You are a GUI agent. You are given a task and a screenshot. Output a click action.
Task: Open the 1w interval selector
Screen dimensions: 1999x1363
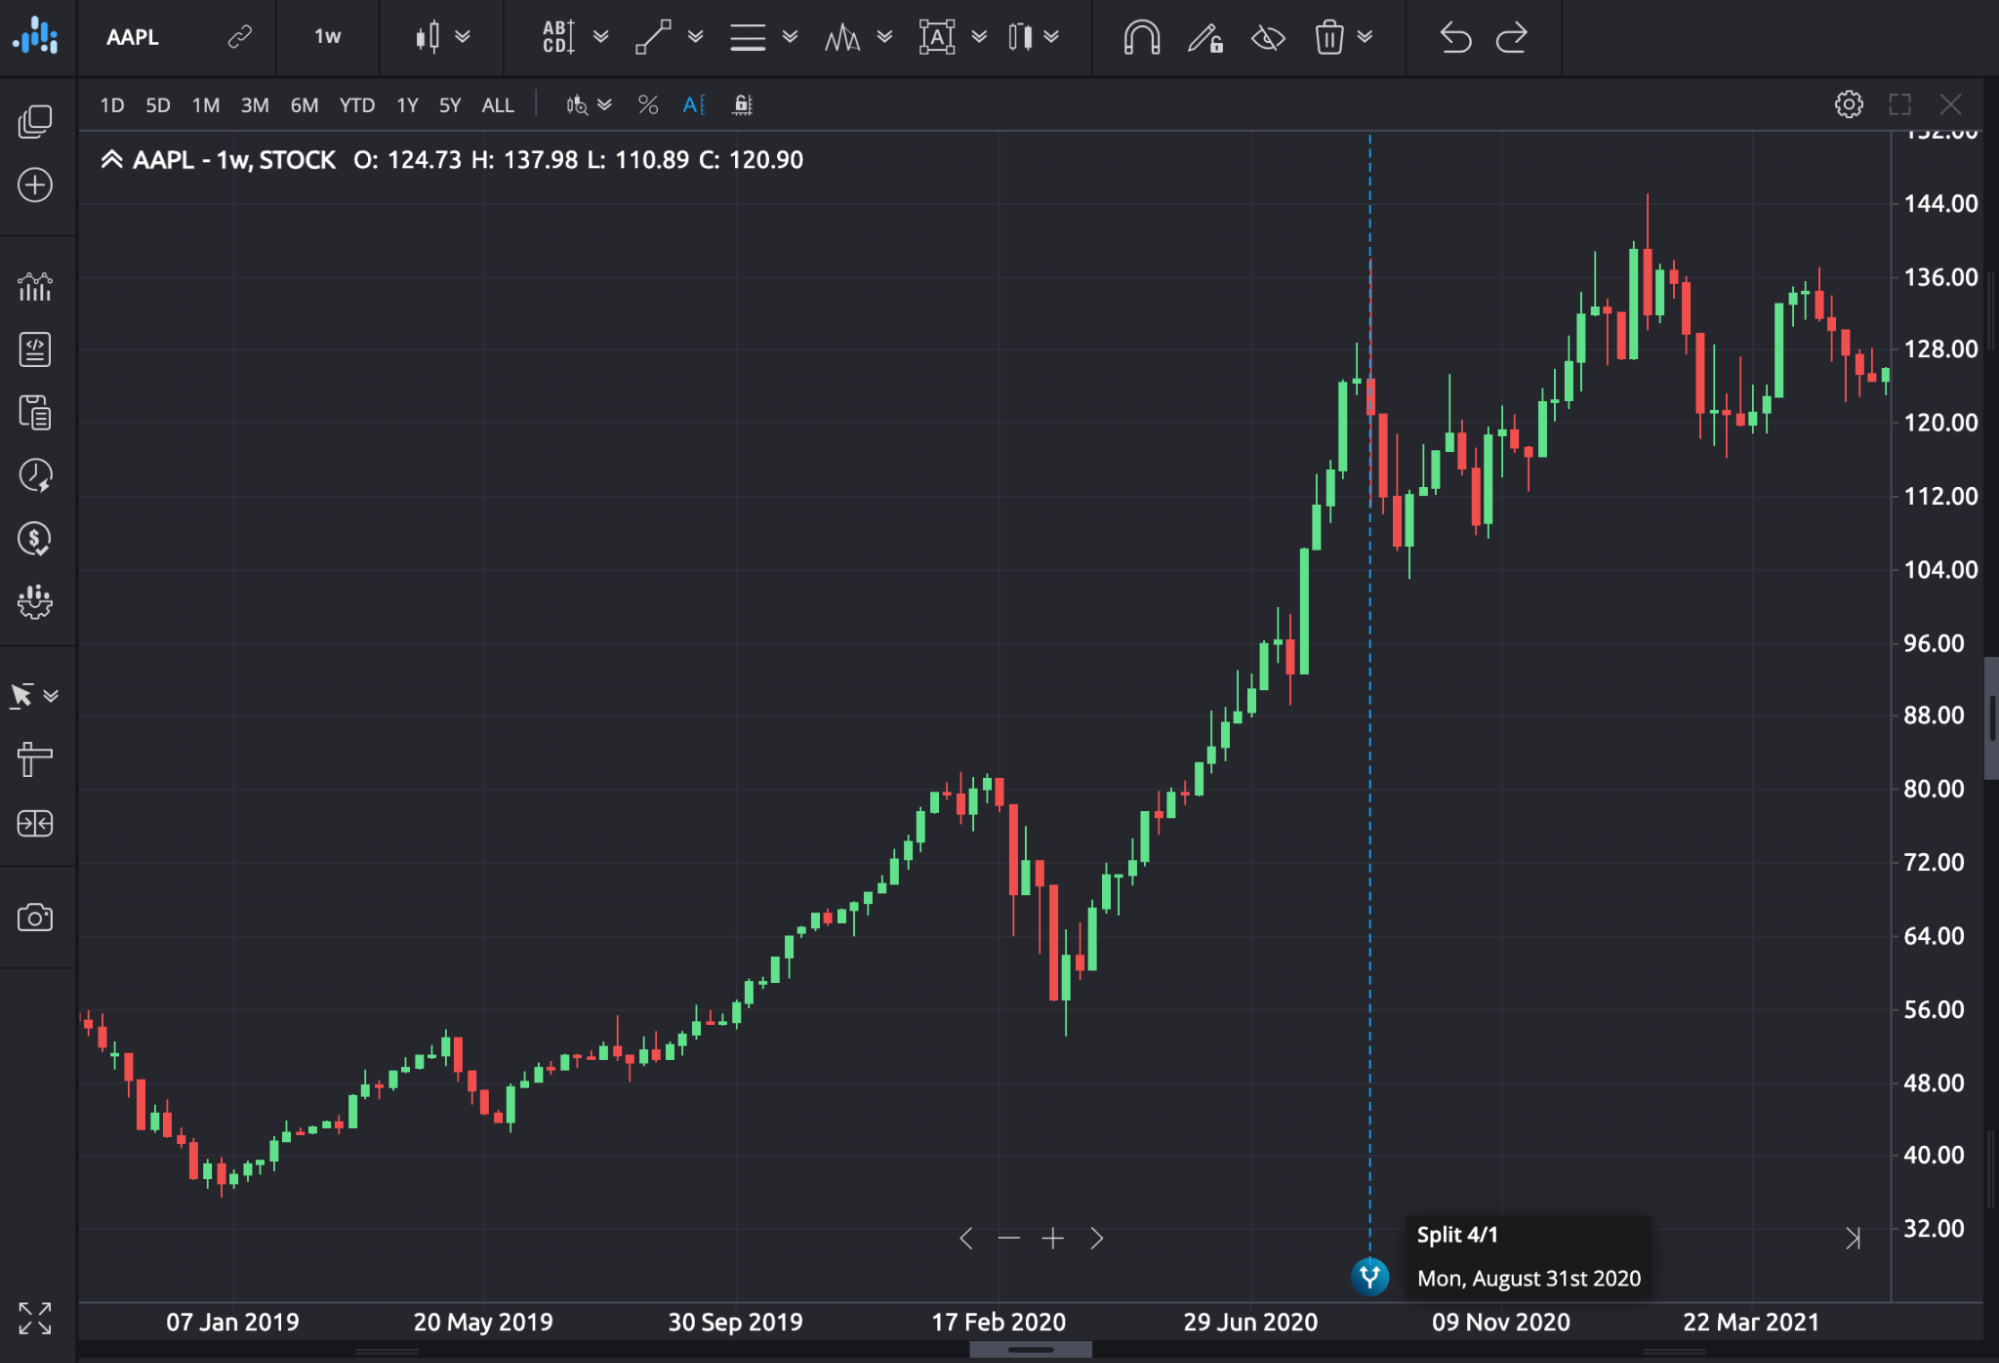pyautogui.click(x=327, y=37)
